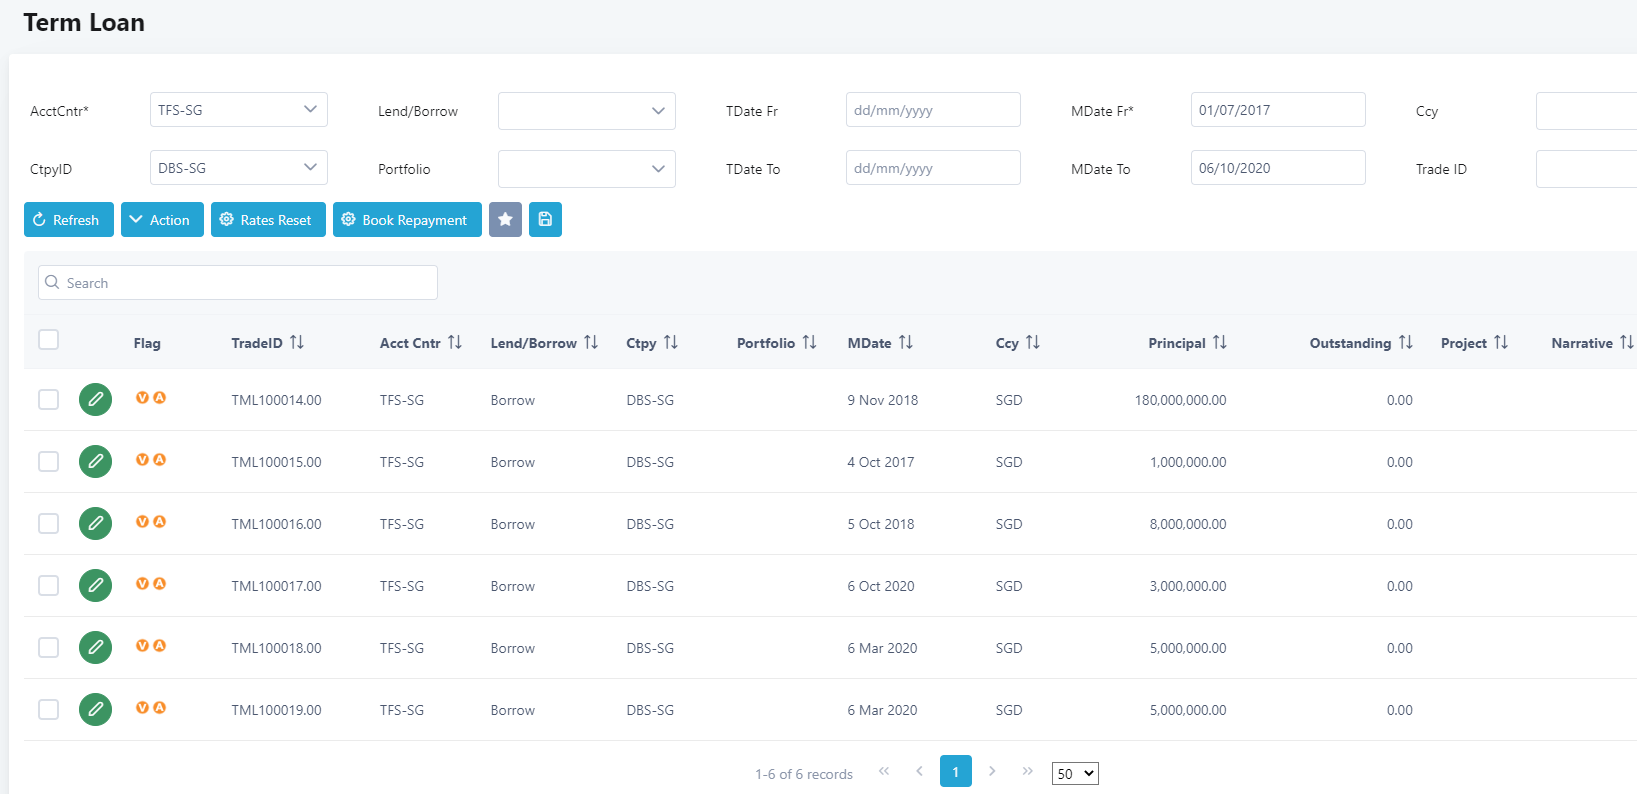The width and height of the screenshot is (1637, 794).
Task: Click the save disk icon button
Action: point(545,220)
